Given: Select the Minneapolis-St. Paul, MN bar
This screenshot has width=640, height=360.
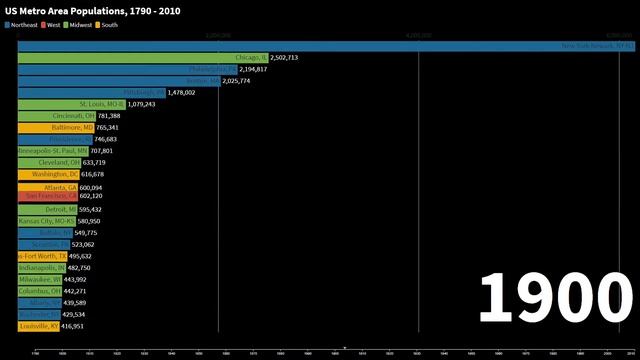Looking at the screenshot, I should pyautogui.click(x=53, y=151).
